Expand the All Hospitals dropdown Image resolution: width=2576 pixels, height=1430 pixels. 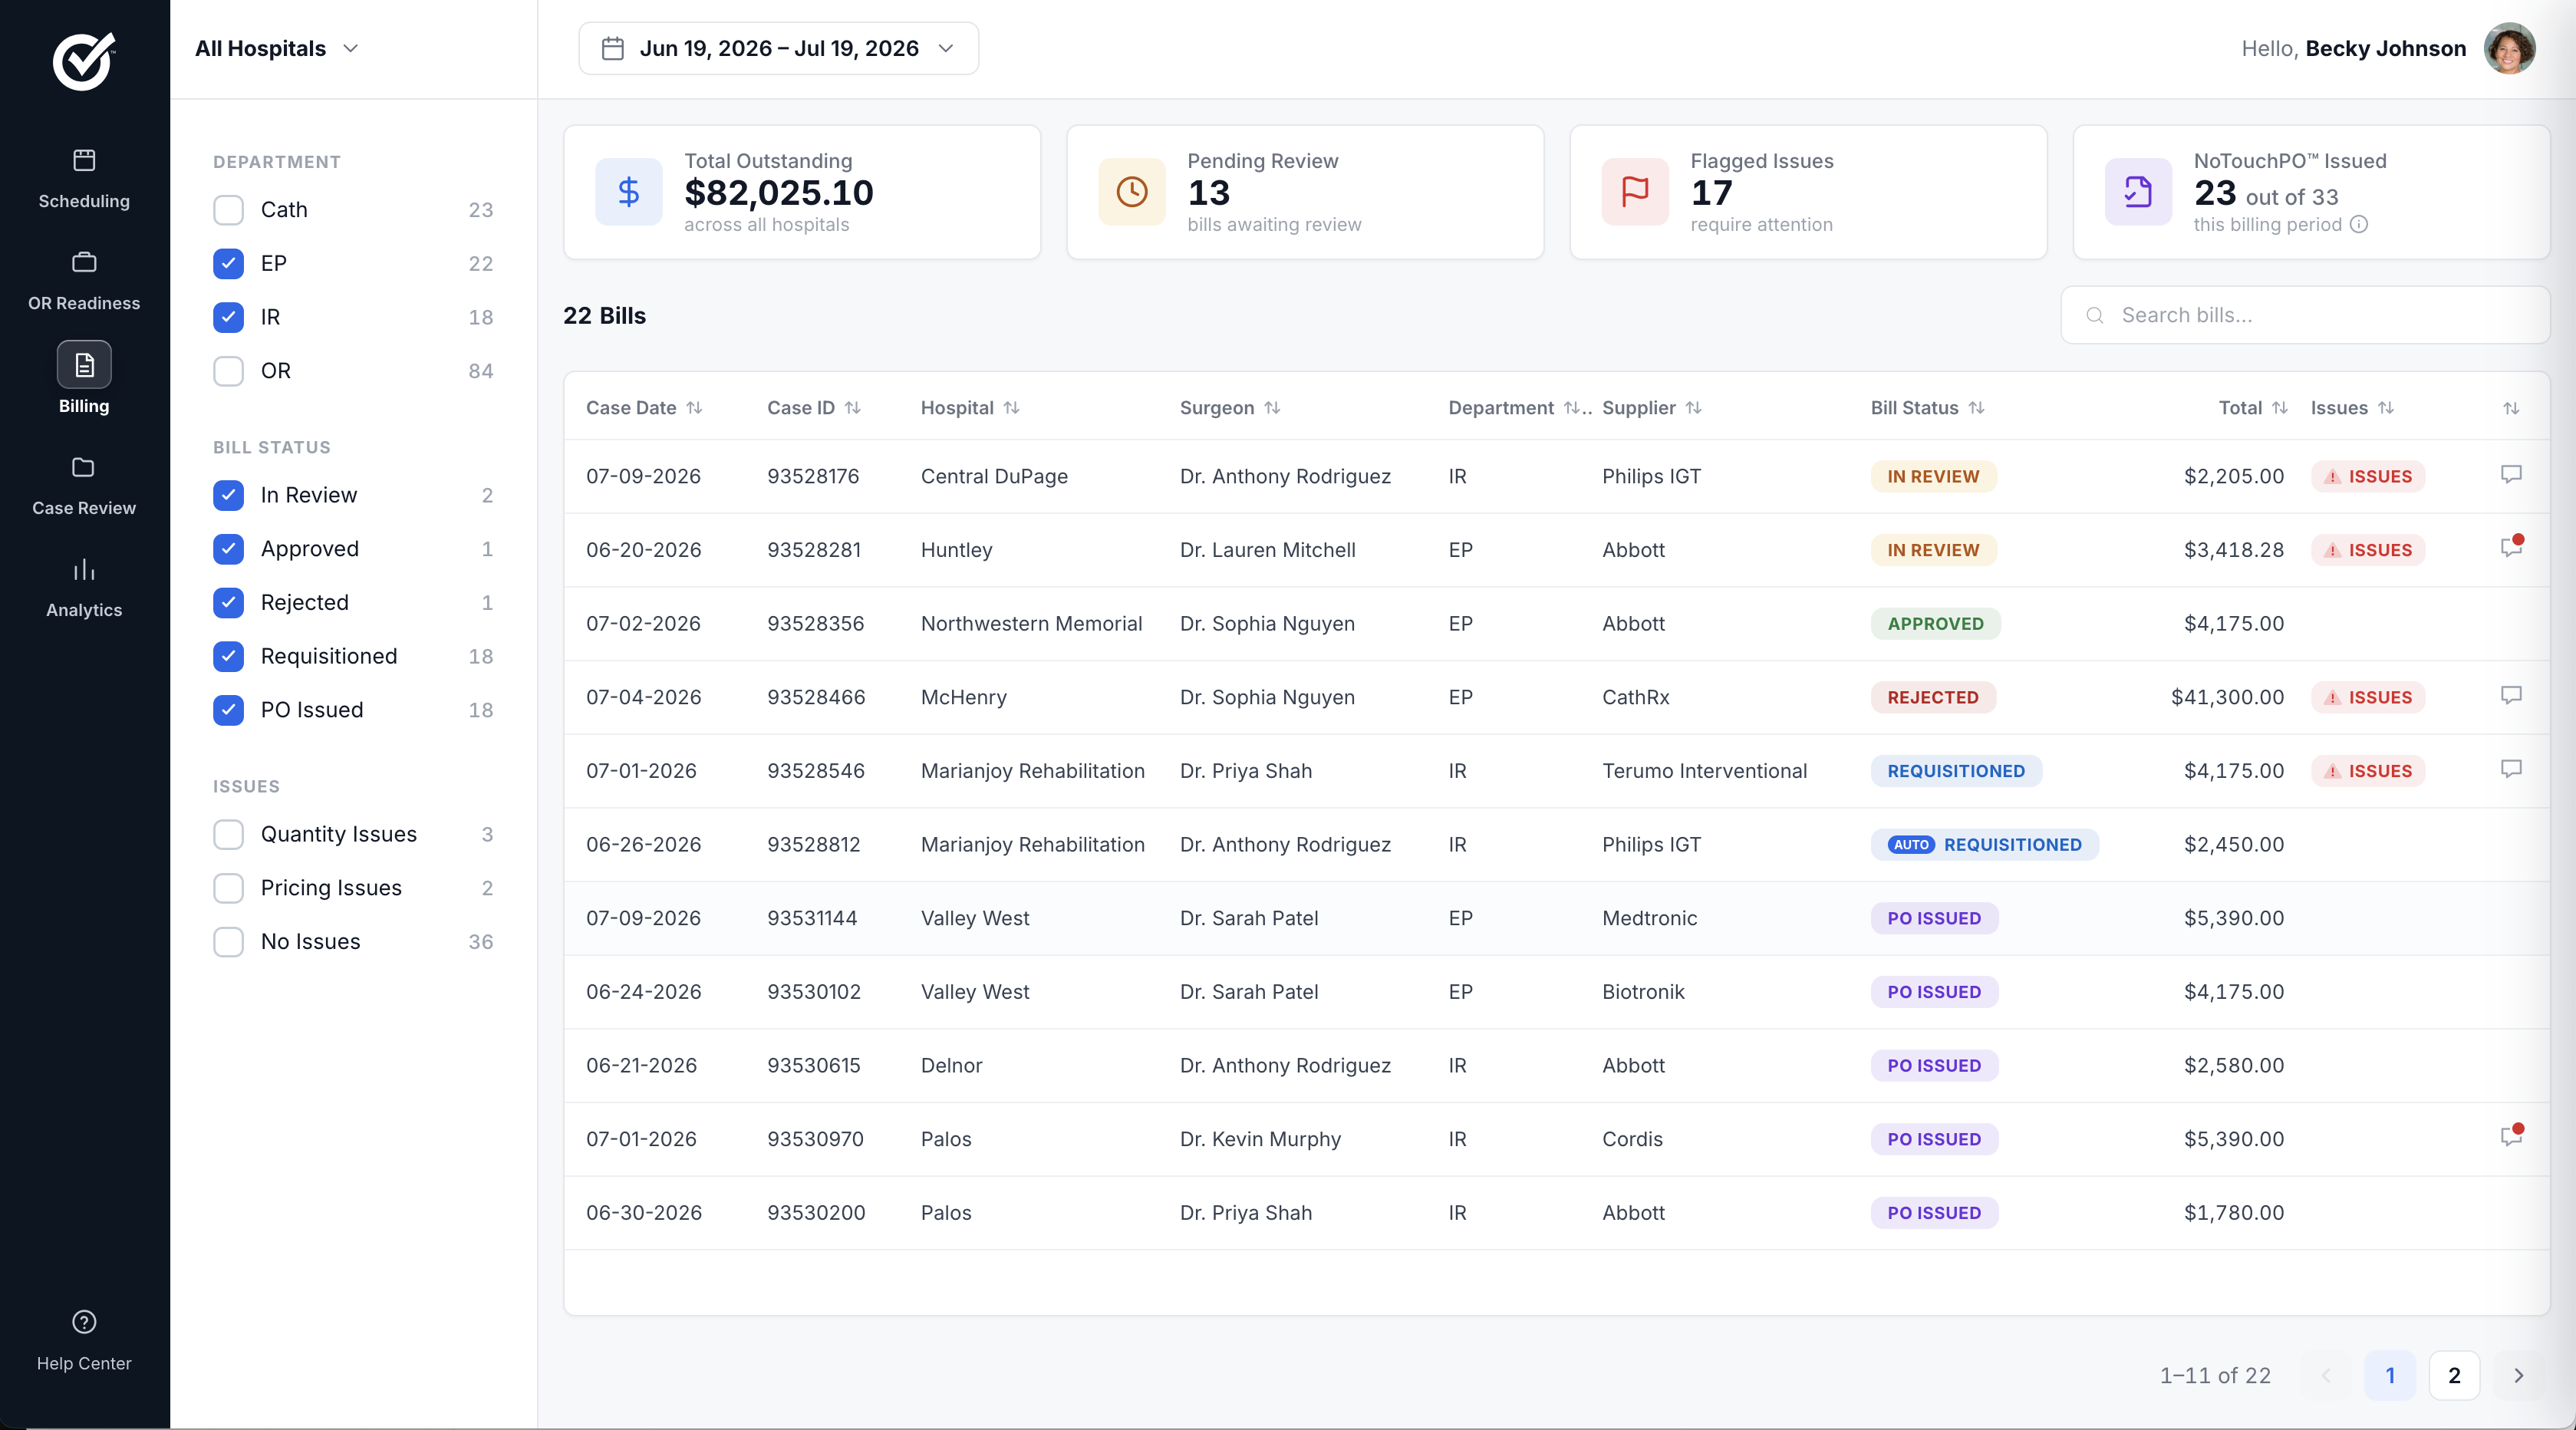pos(277,48)
